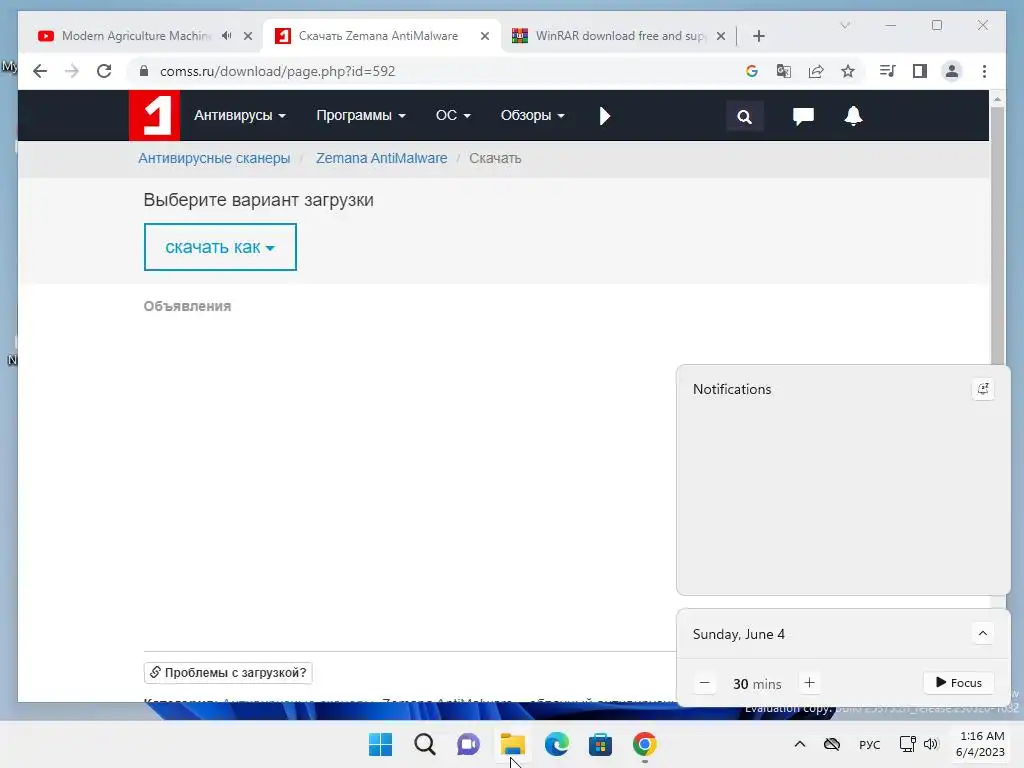Image resolution: width=1024 pixels, height=768 pixels.
Task: Open the comments chat bubble icon
Action: [x=803, y=116]
